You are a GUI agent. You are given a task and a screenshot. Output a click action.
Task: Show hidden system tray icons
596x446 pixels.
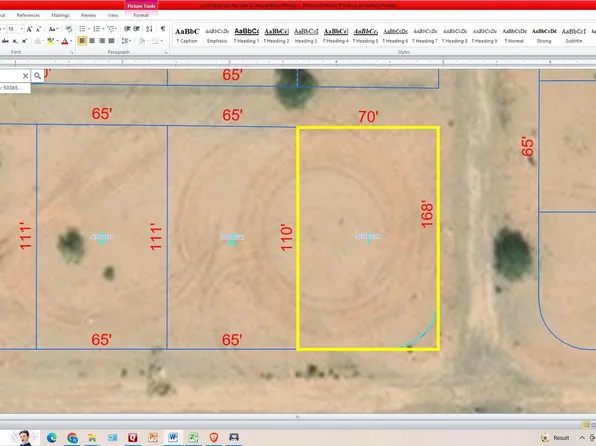point(582,438)
